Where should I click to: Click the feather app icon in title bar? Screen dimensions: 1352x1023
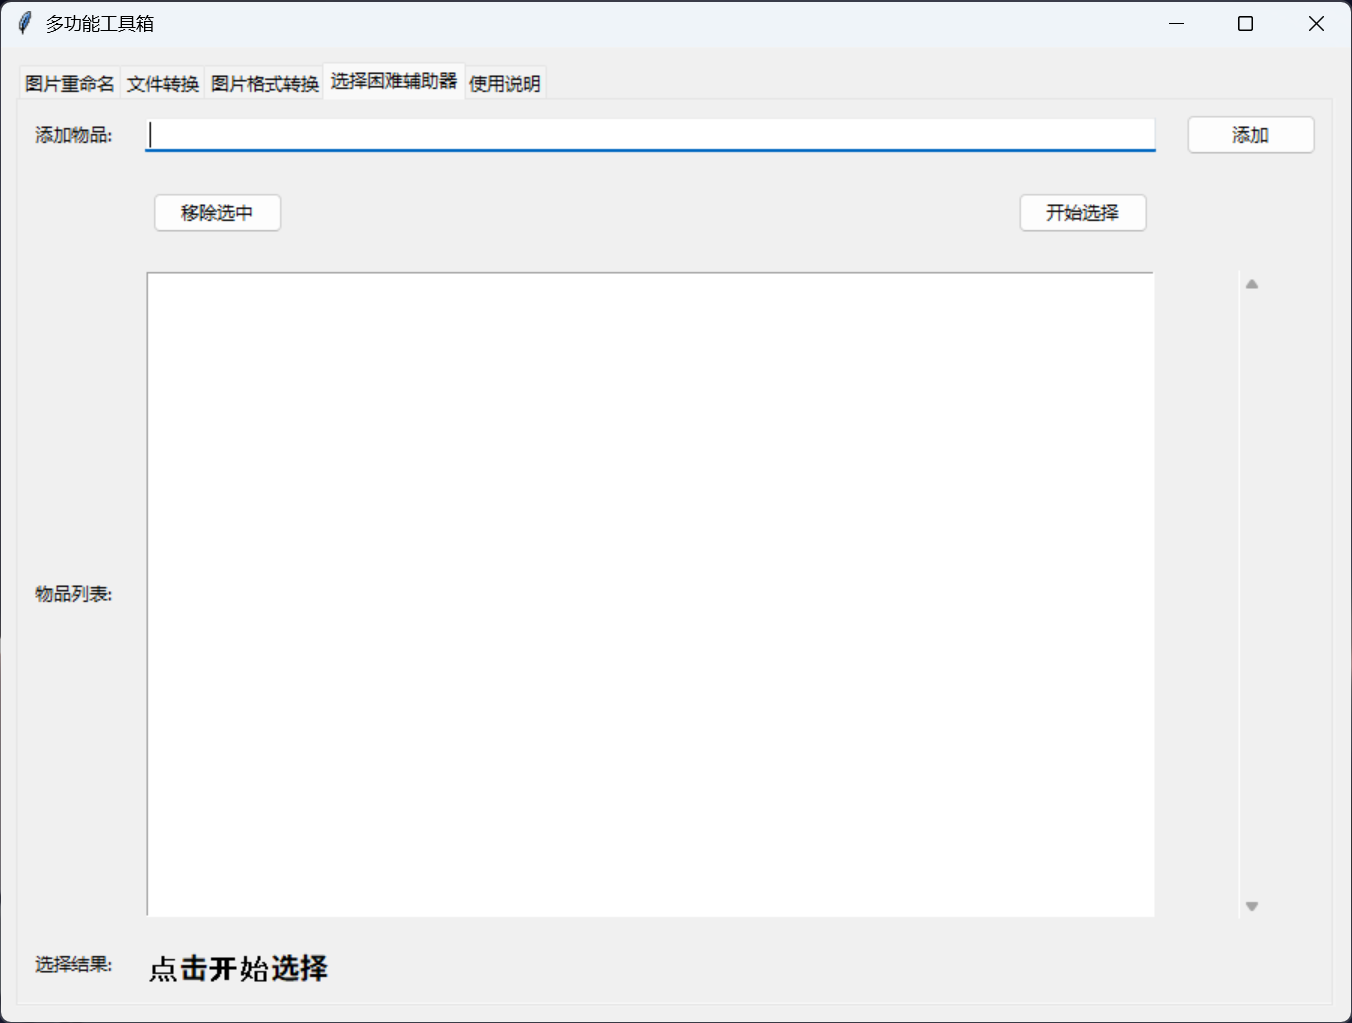click(x=25, y=23)
